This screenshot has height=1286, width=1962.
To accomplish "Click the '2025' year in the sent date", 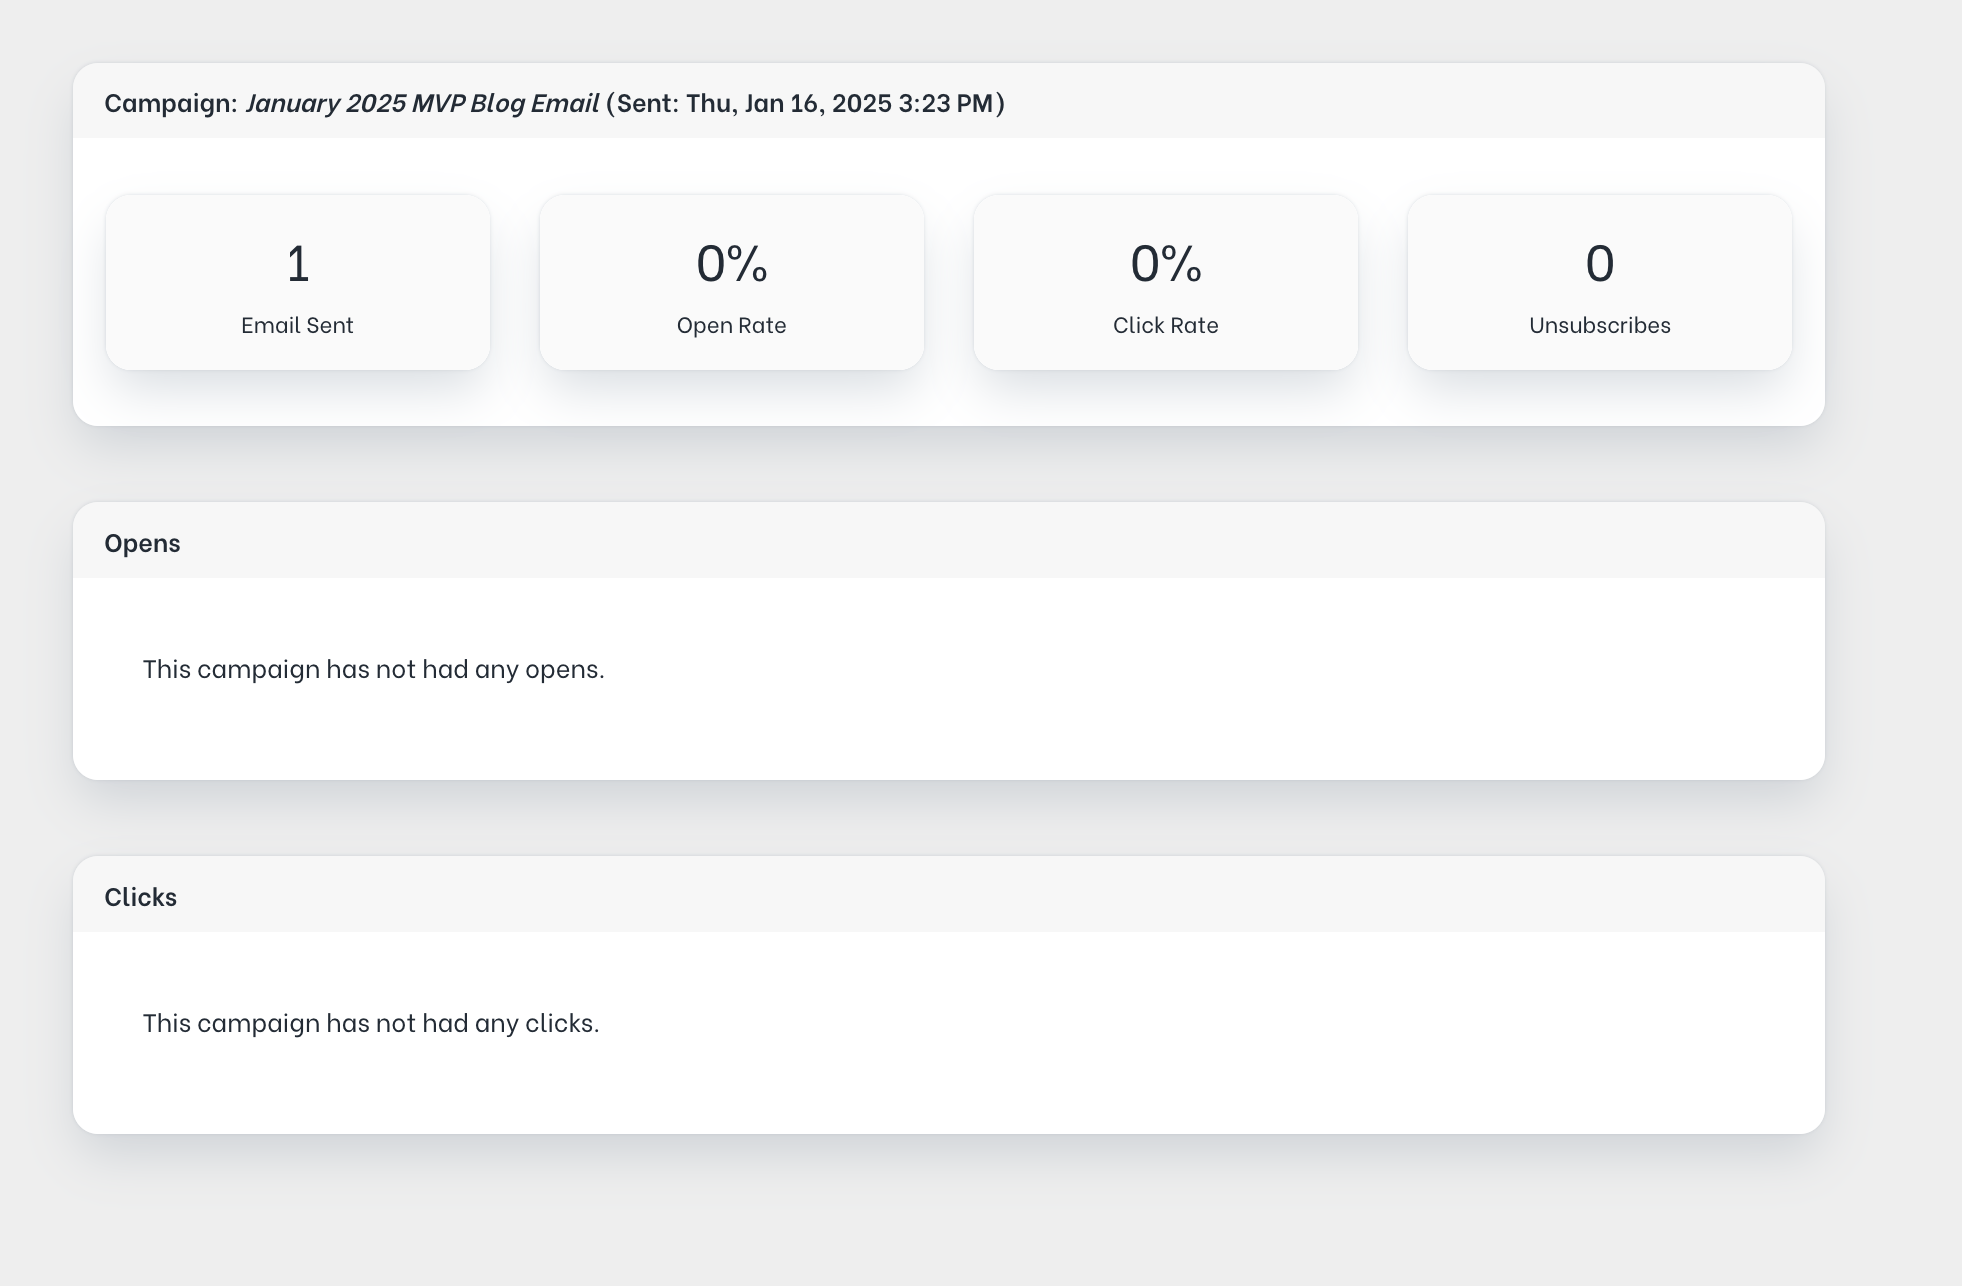I will click(x=861, y=103).
